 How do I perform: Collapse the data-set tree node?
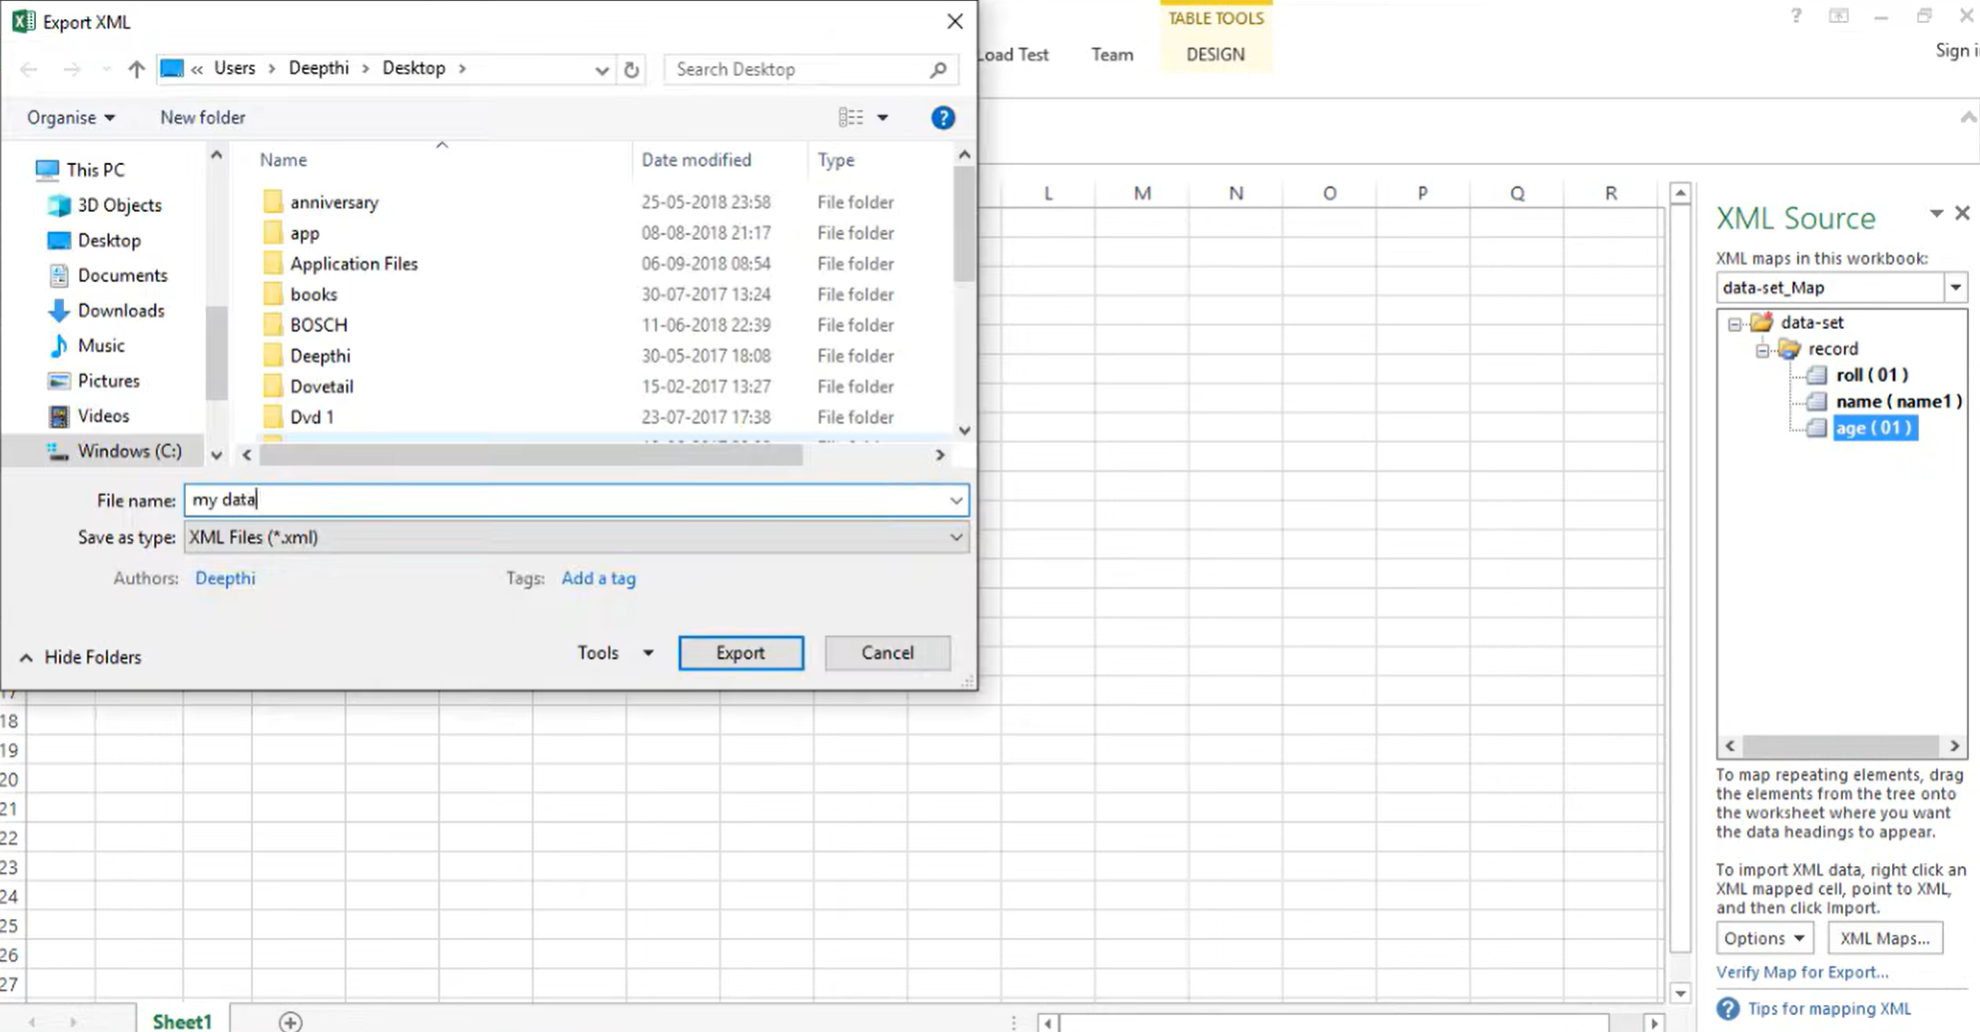[x=1735, y=323]
